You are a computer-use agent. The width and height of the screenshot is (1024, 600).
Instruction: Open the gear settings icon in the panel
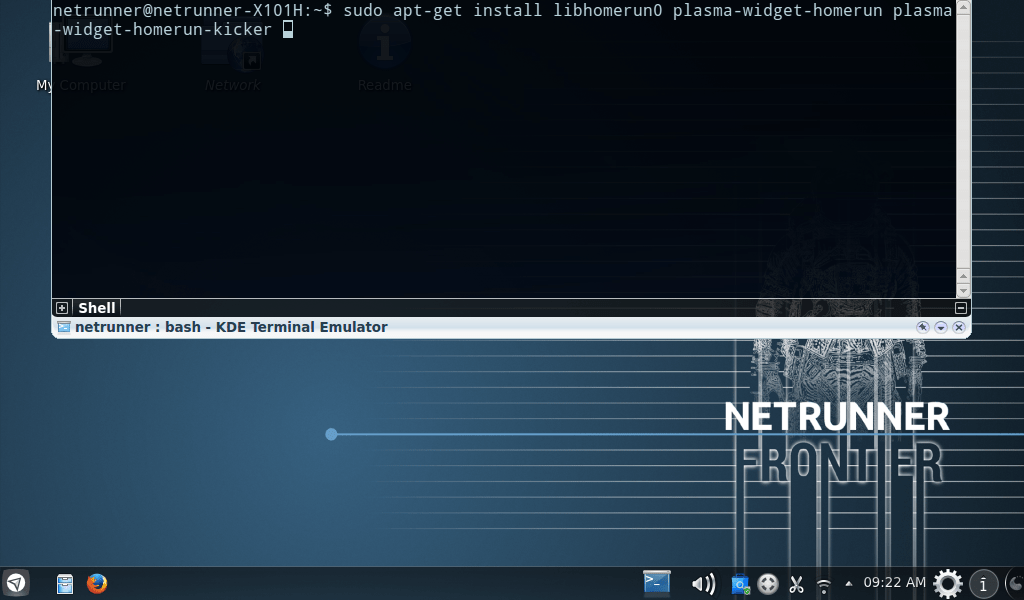[x=948, y=583]
